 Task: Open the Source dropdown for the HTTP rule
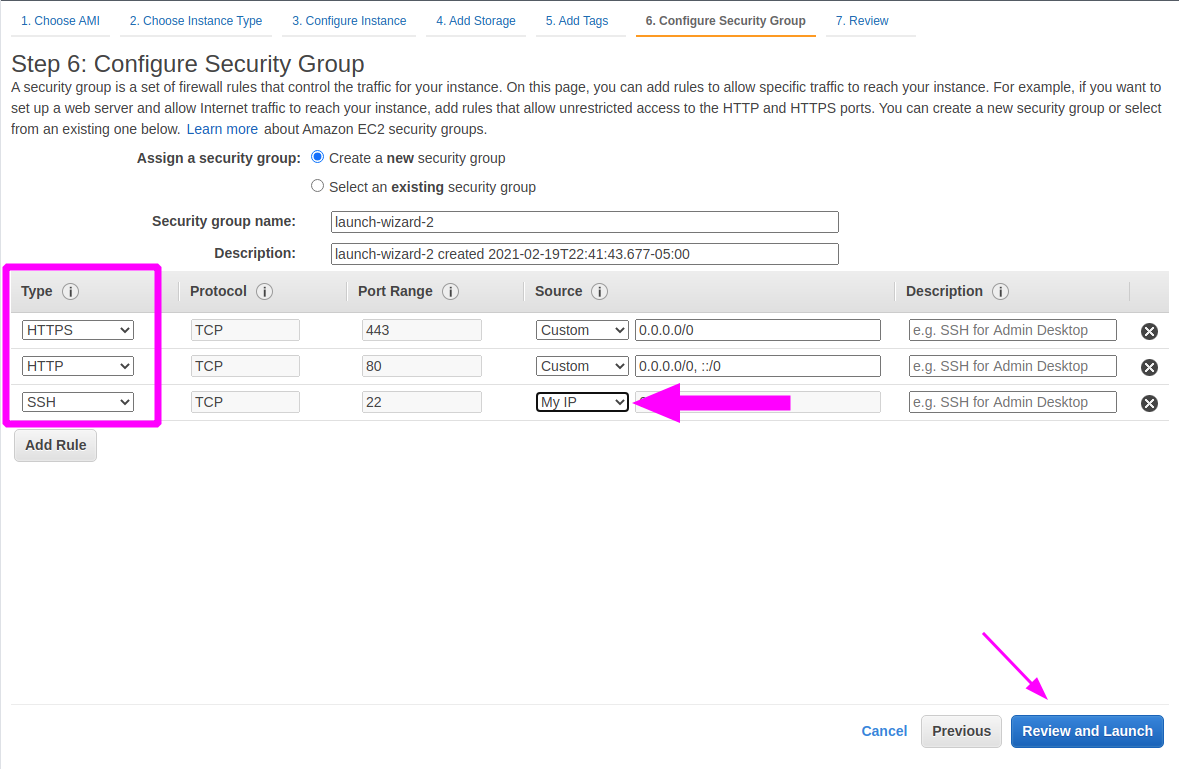[x=582, y=365]
